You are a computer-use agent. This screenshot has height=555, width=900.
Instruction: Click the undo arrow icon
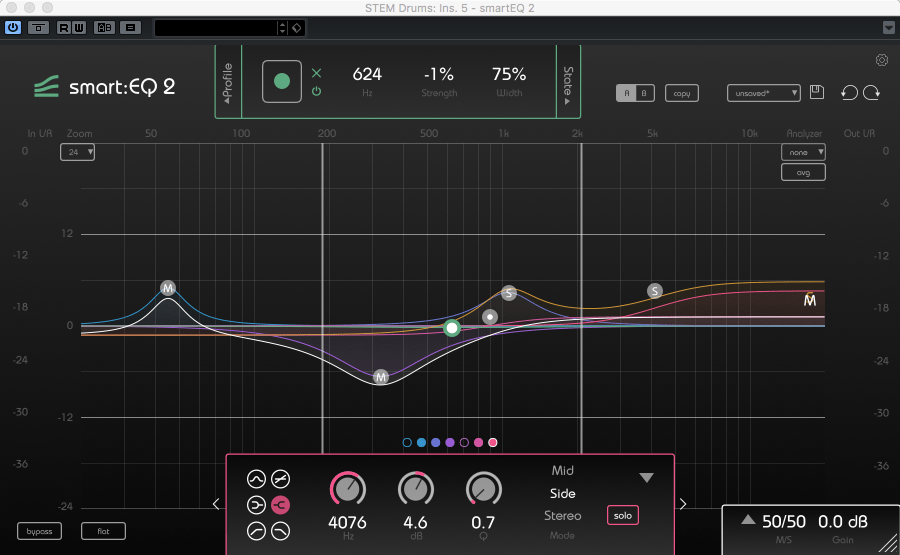pyautogui.click(x=849, y=92)
